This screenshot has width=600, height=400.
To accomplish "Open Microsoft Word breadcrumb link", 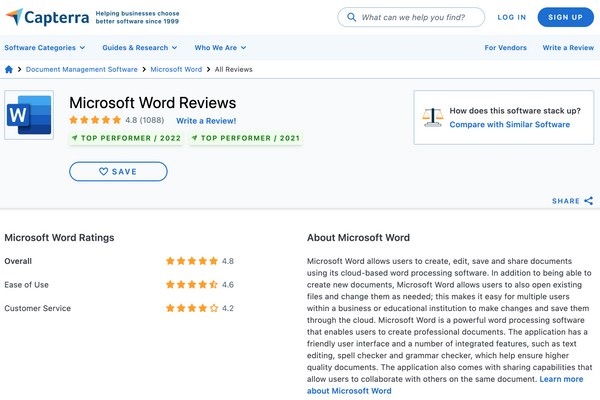I will pos(176,69).
